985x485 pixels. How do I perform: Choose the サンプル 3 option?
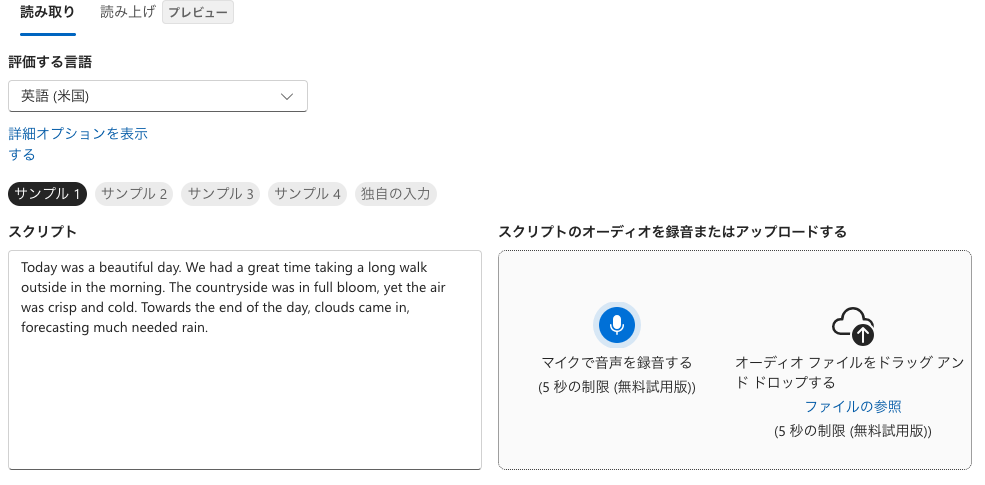[x=221, y=193]
